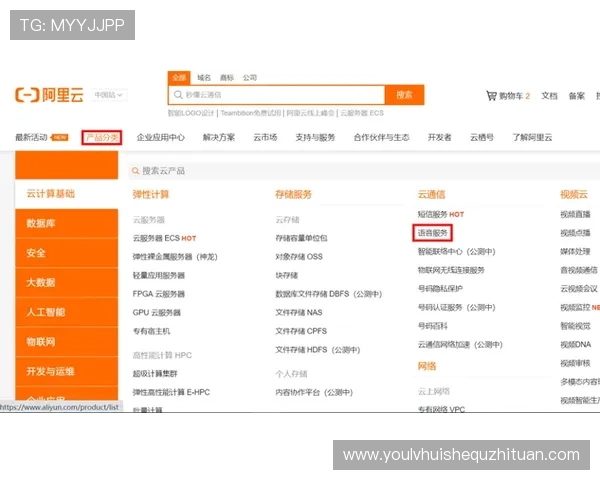Open 对象存储 OSS link
The width and height of the screenshot is (600, 480).
(x=299, y=257)
